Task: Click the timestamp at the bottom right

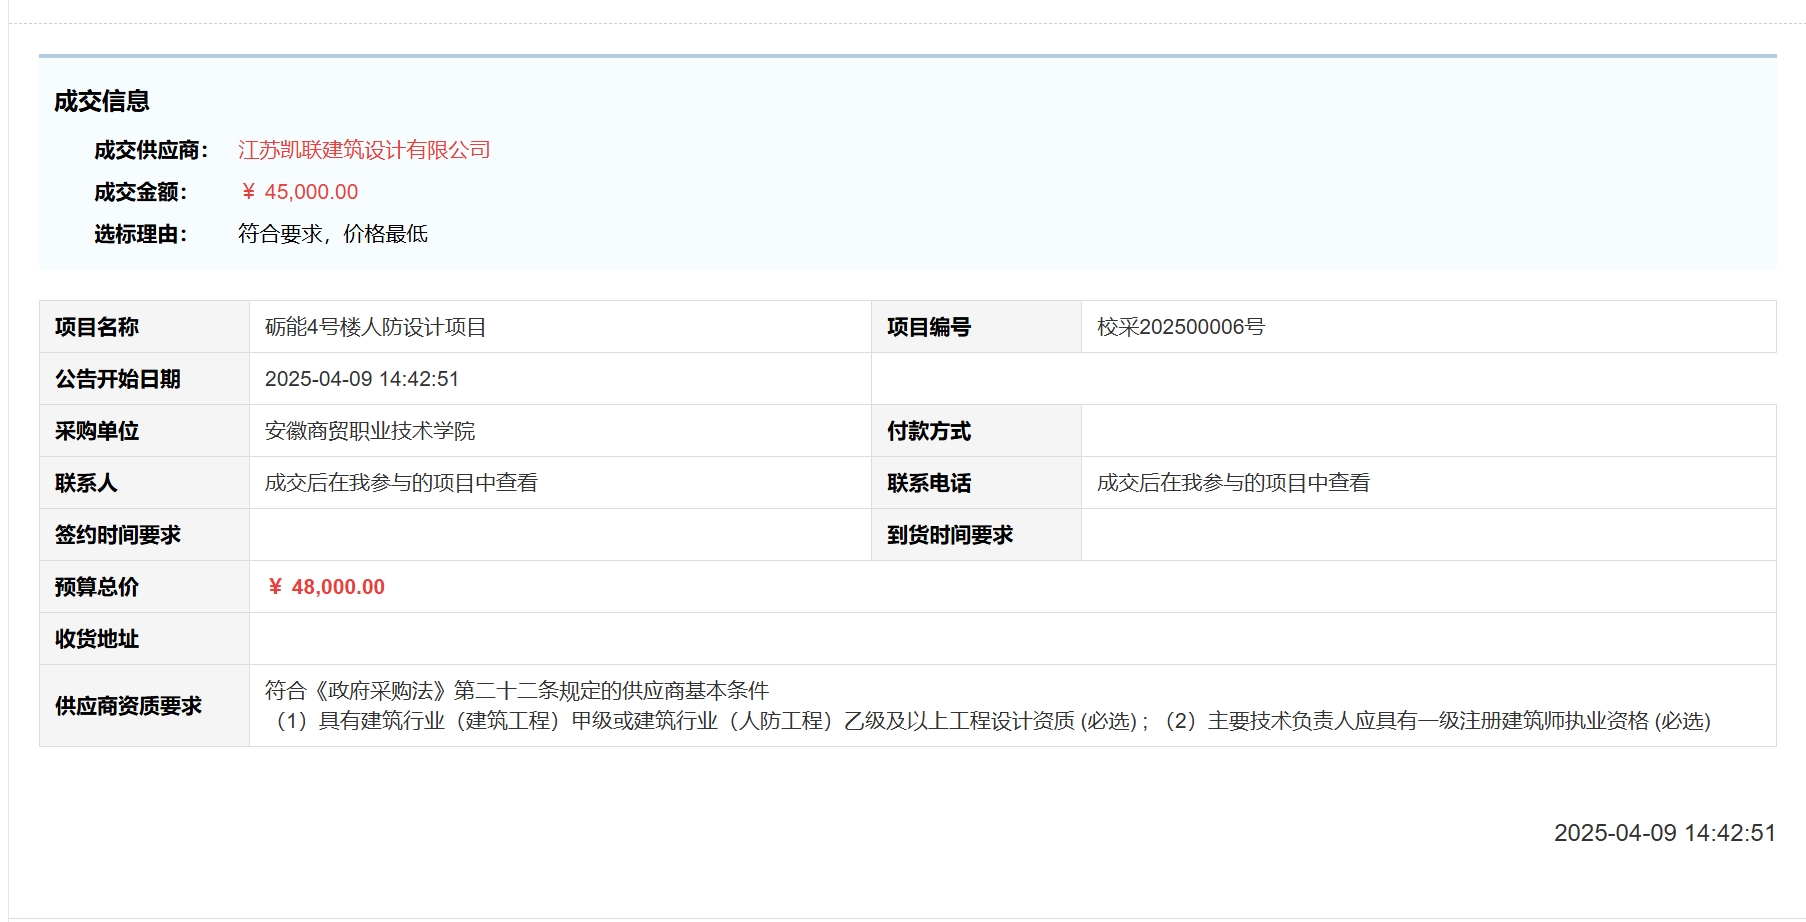Action: (1664, 833)
